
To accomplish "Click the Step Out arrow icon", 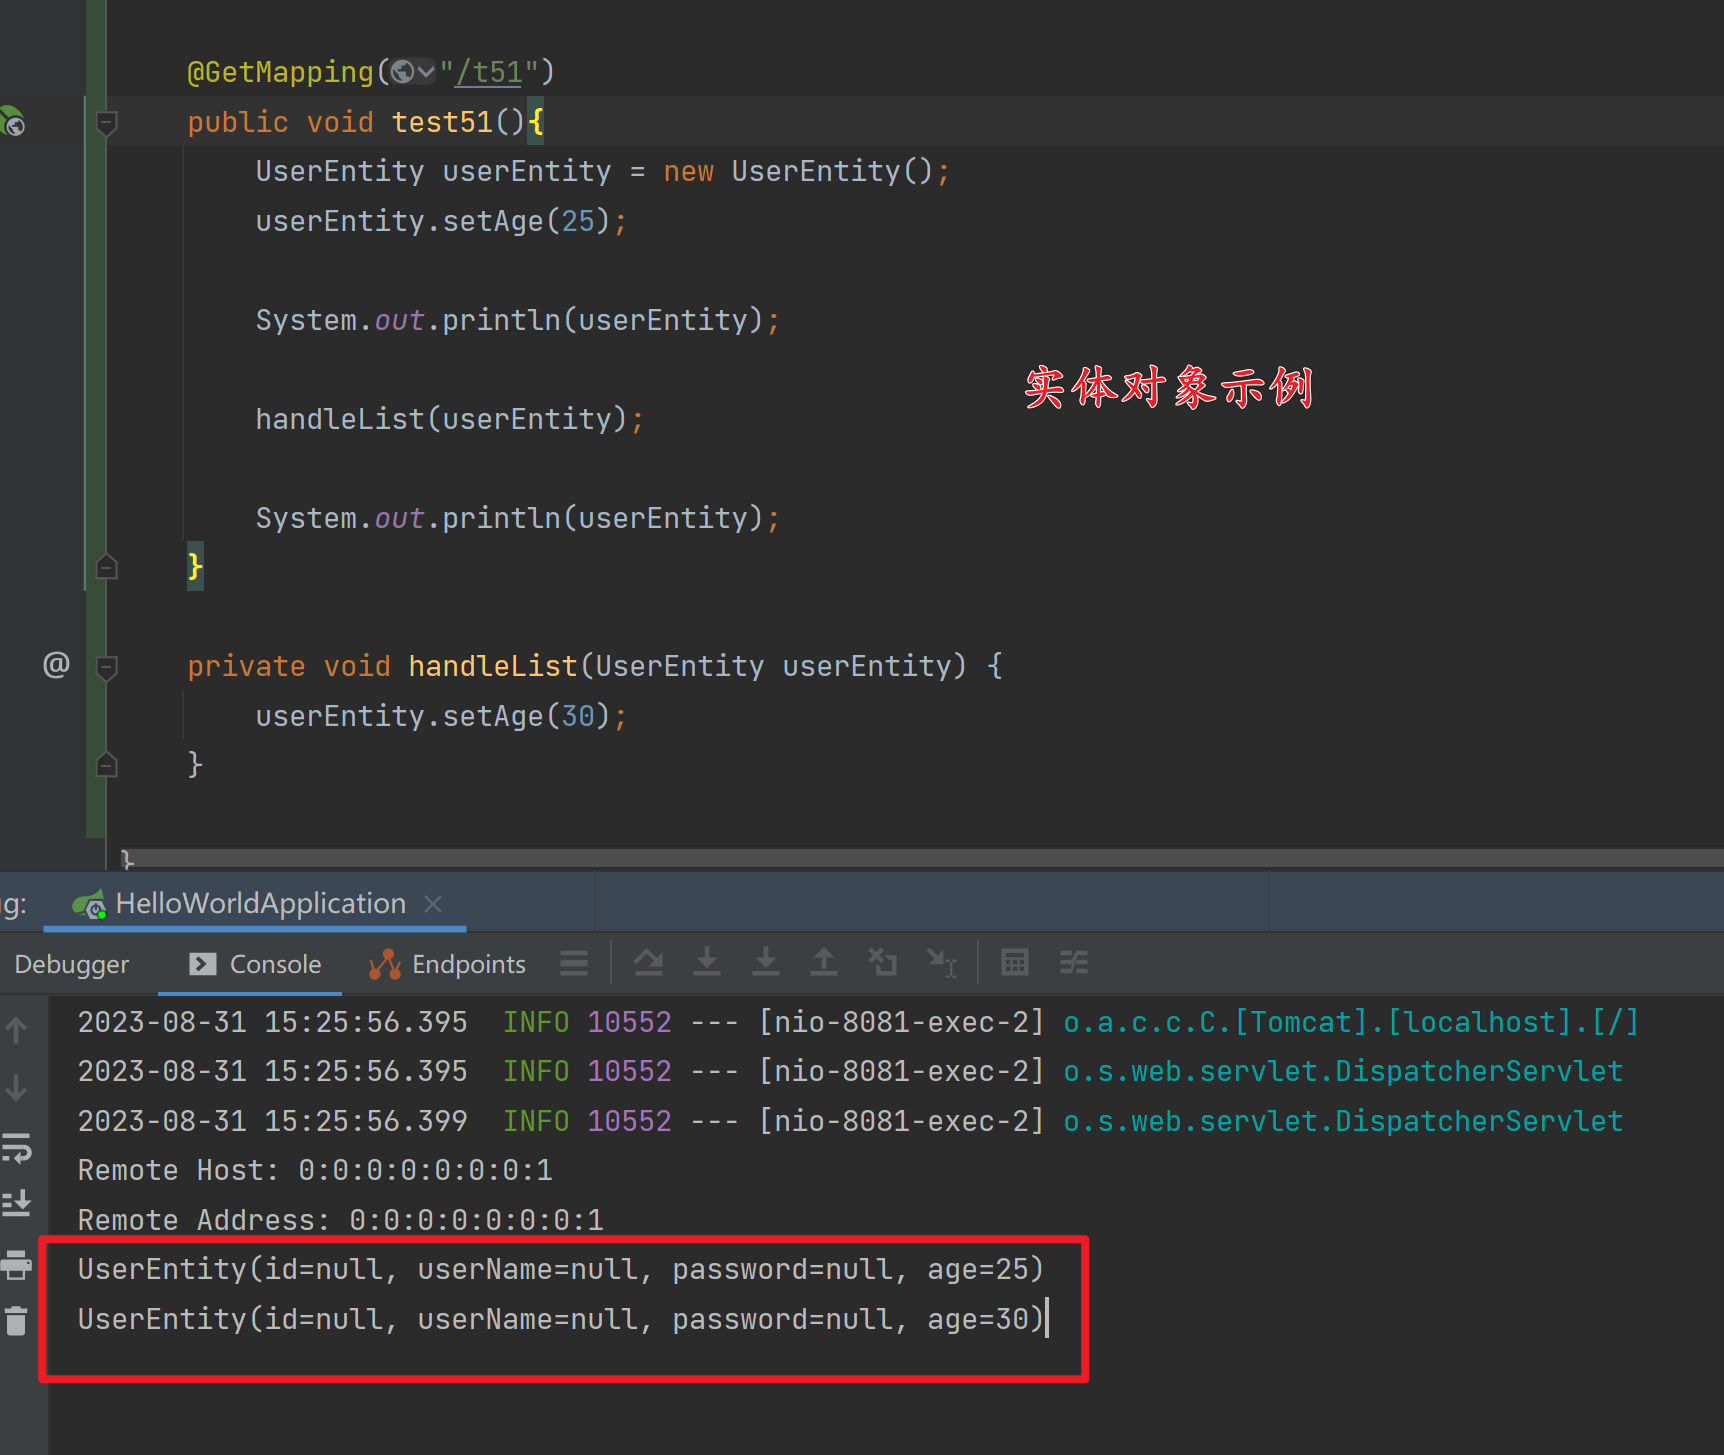I will [823, 962].
